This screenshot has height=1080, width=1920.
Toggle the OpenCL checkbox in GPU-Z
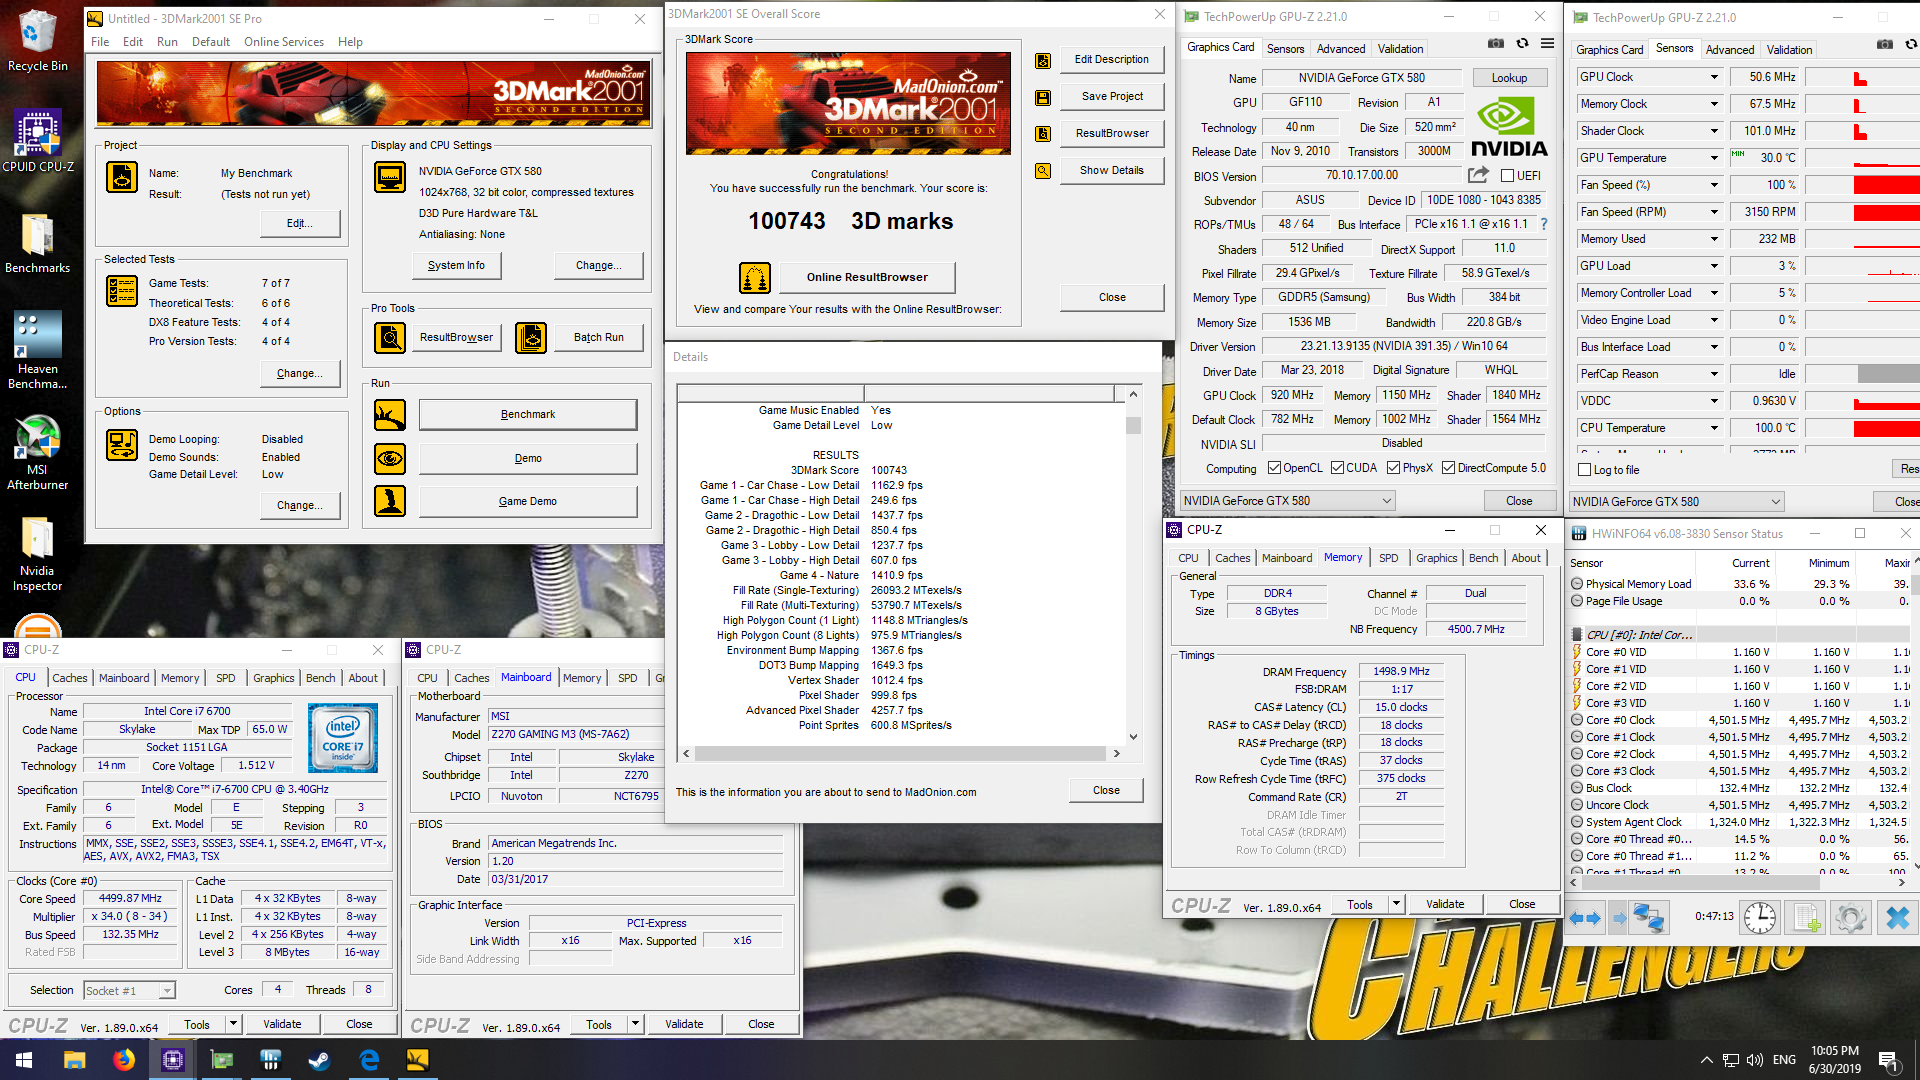pos(1274,468)
